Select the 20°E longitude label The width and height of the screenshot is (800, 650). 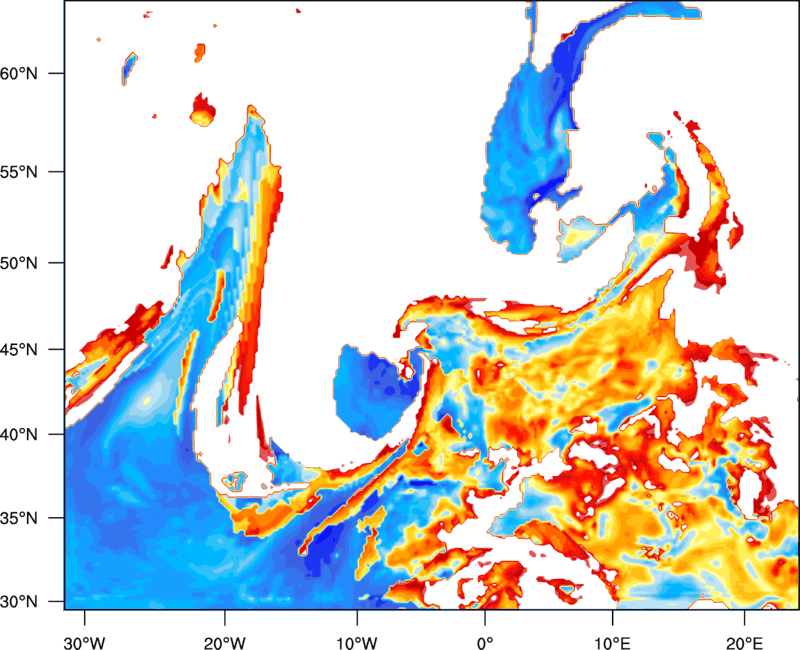click(x=744, y=640)
